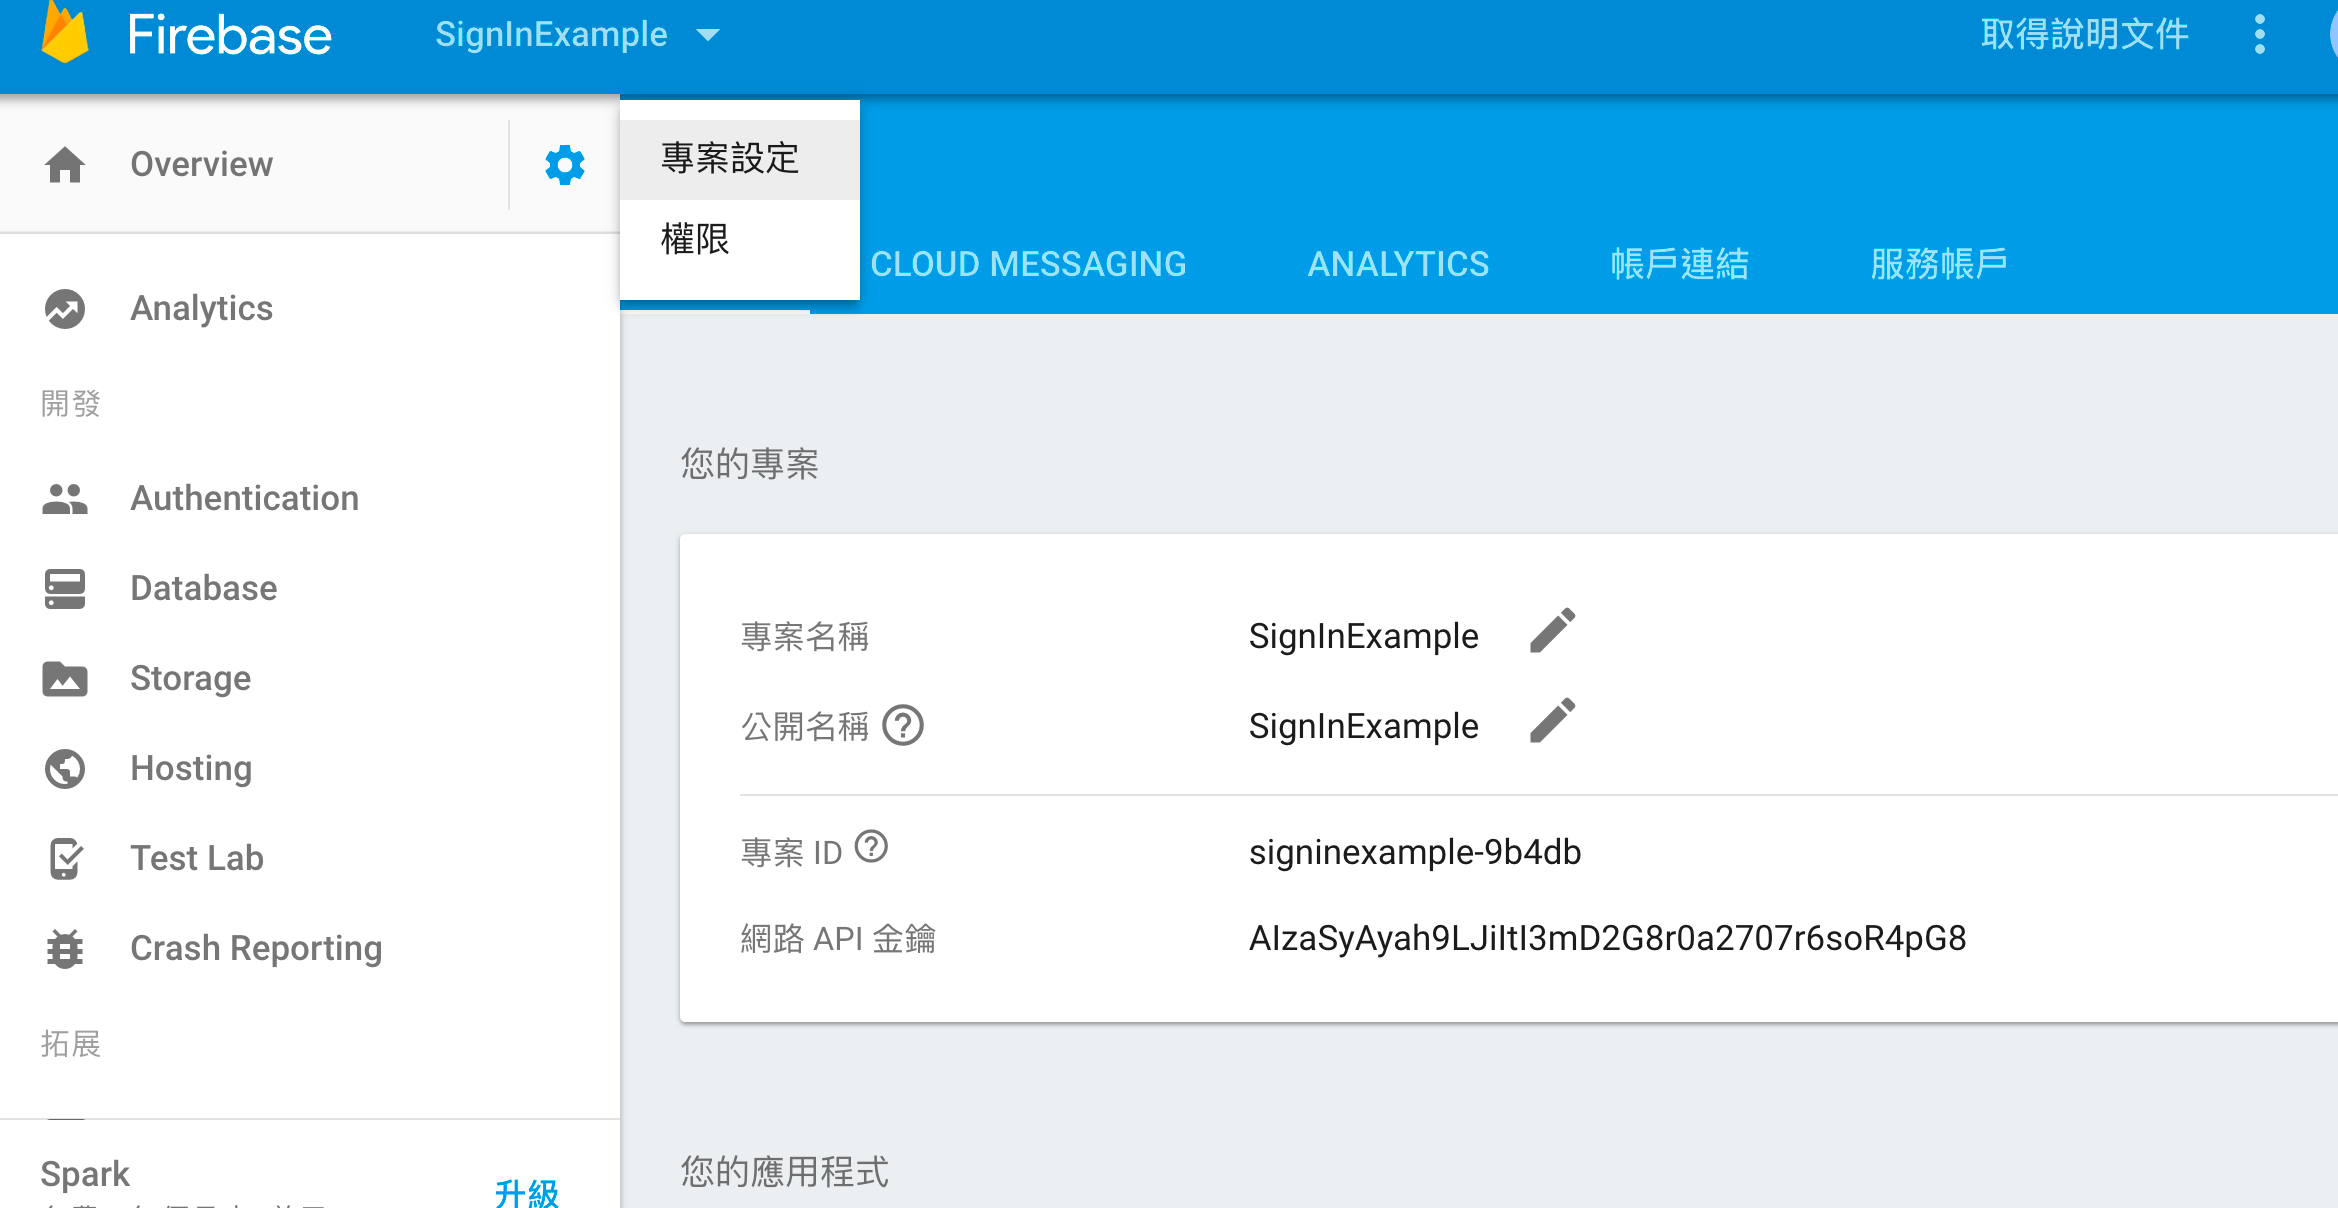The image size is (2338, 1208).
Task: Switch to the ANALYTICS tab
Action: [x=1398, y=264]
